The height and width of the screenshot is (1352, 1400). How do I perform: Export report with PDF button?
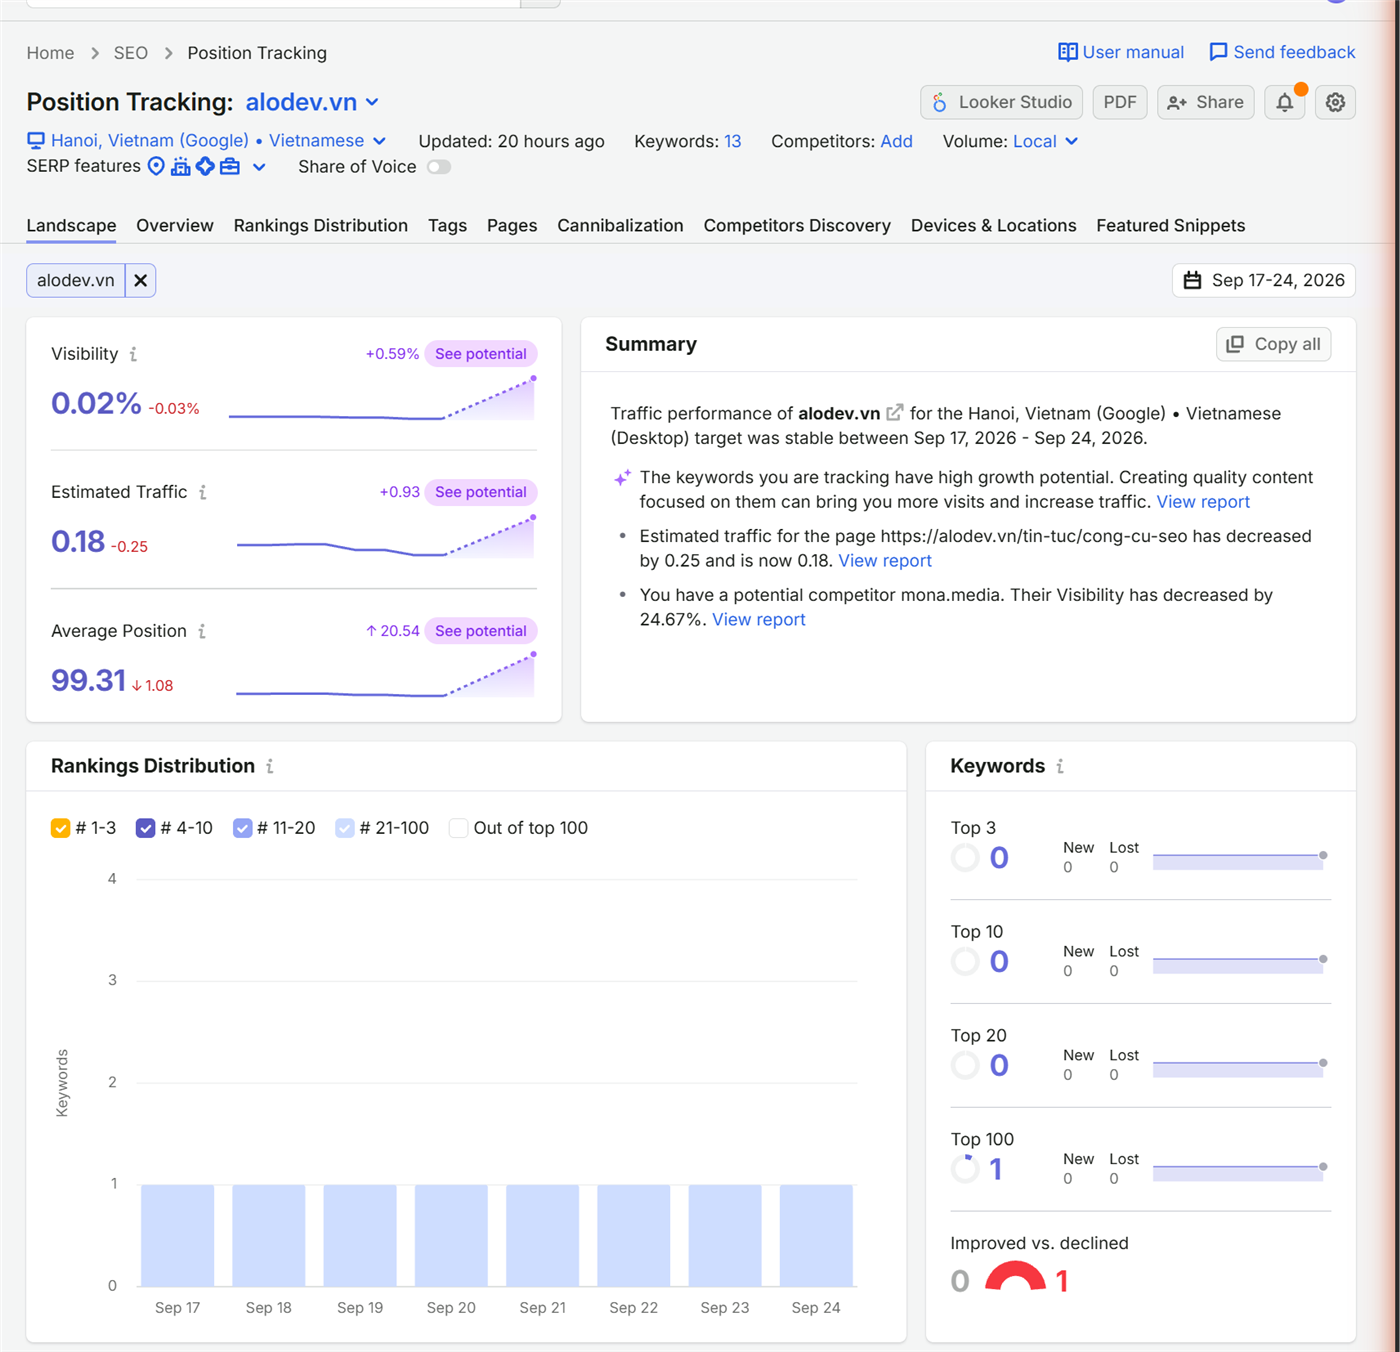(1120, 102)
